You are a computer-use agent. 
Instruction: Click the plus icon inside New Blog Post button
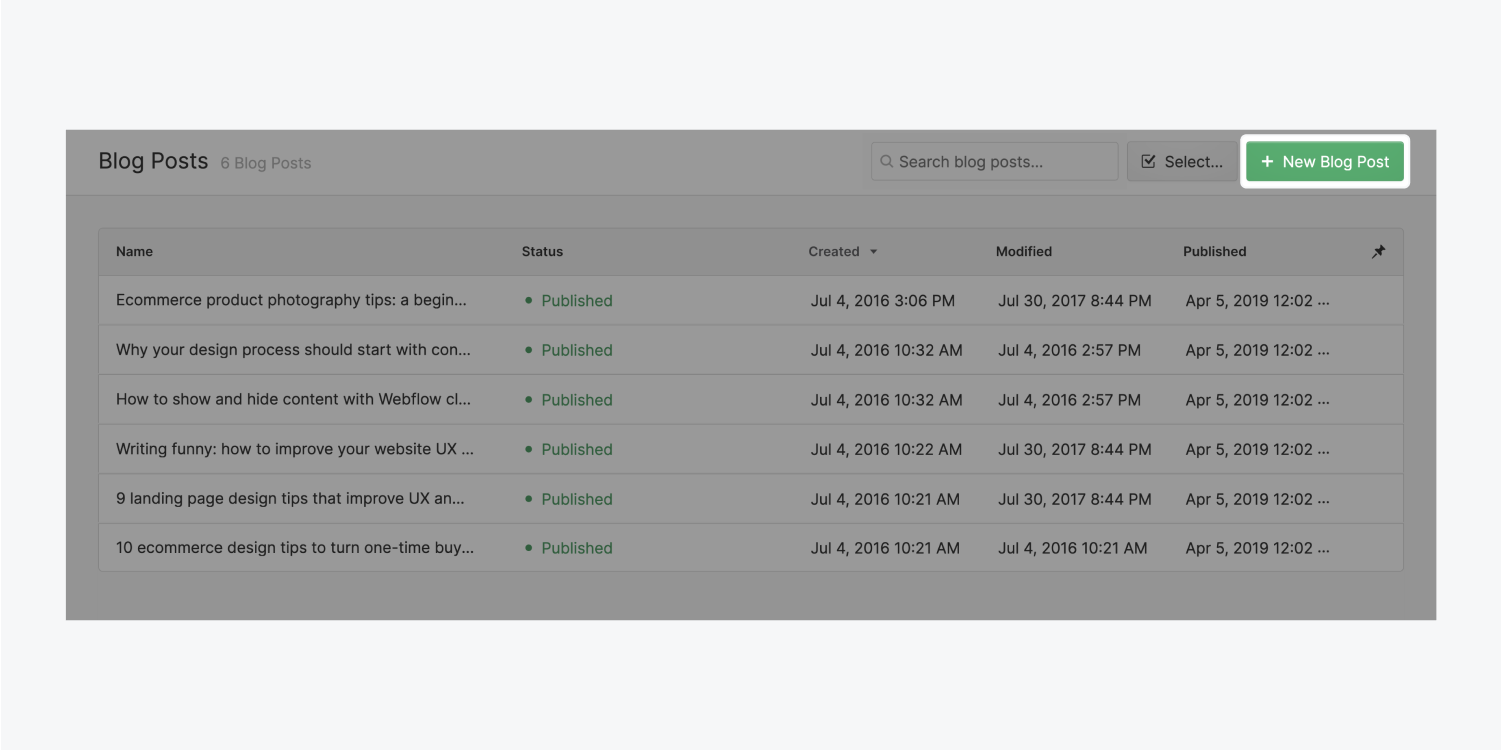[1268, 161]
